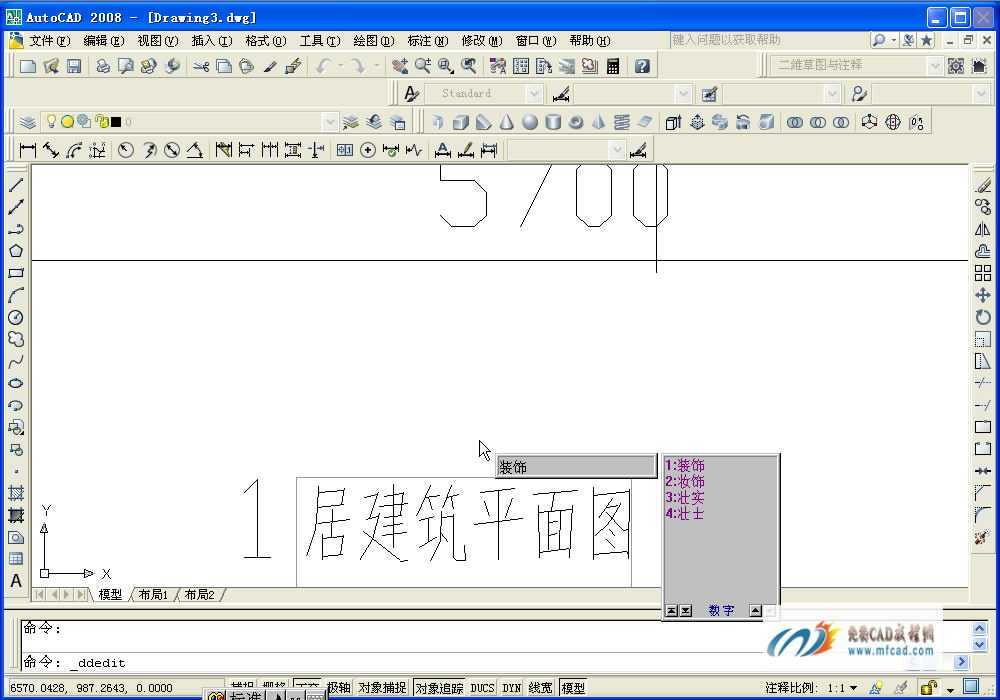Switch to the 布局2 tab
The width and height of the screenshot is (1000, 700).
[200, 595]
